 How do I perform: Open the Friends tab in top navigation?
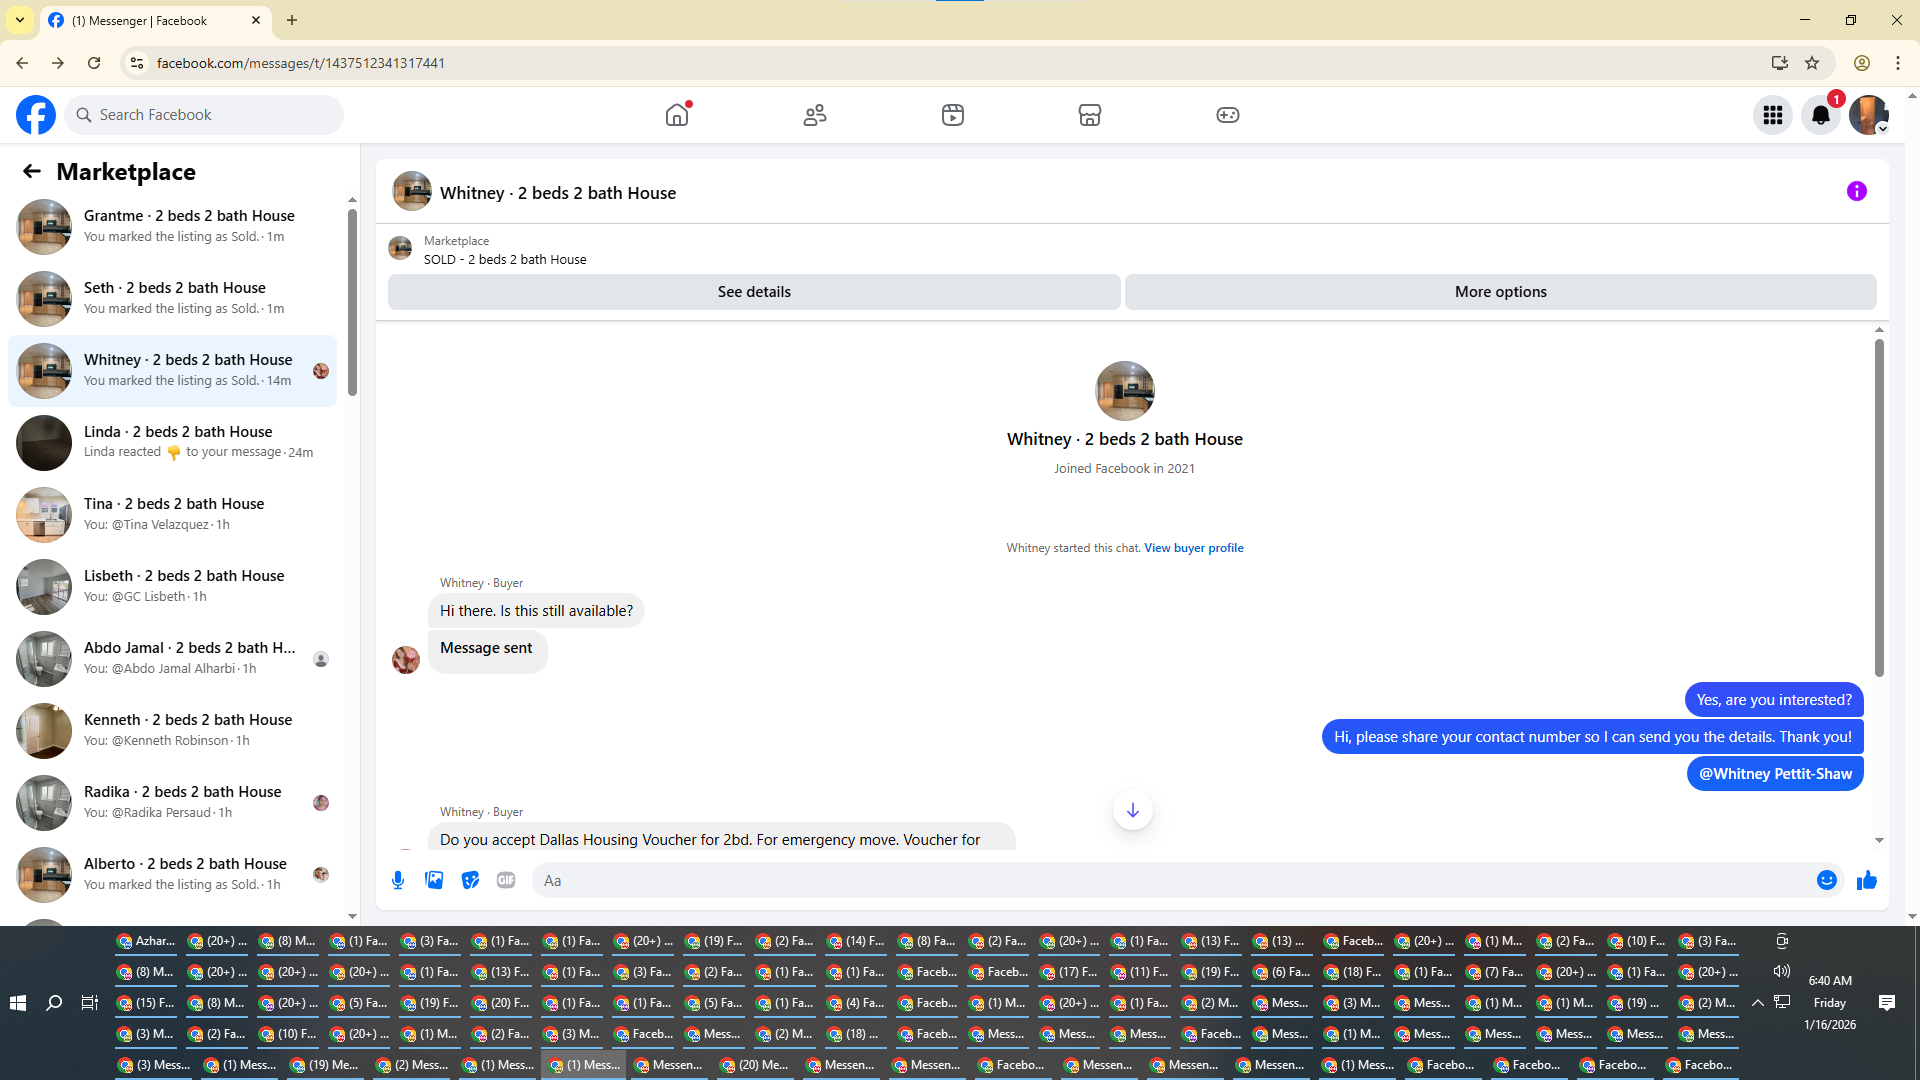pyautogui.click(x=815, y=115)
